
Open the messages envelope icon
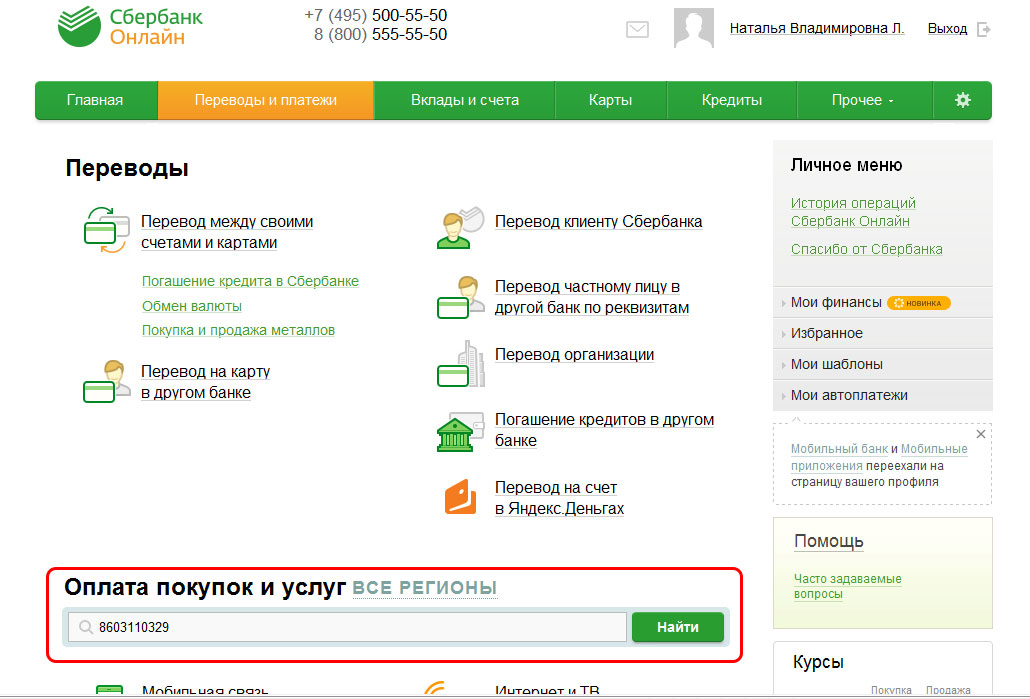pyautogui.click(x=637, y=29)
